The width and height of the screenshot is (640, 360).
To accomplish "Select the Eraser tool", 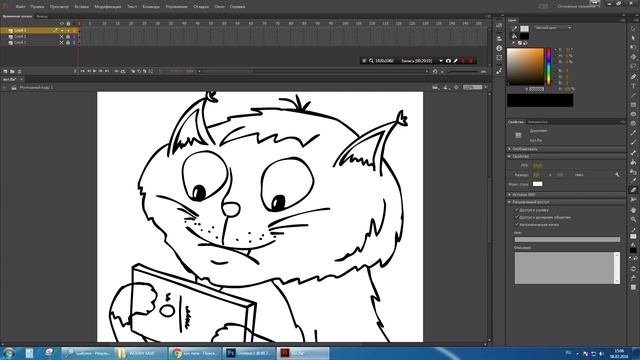I will (x=633, y=190).
